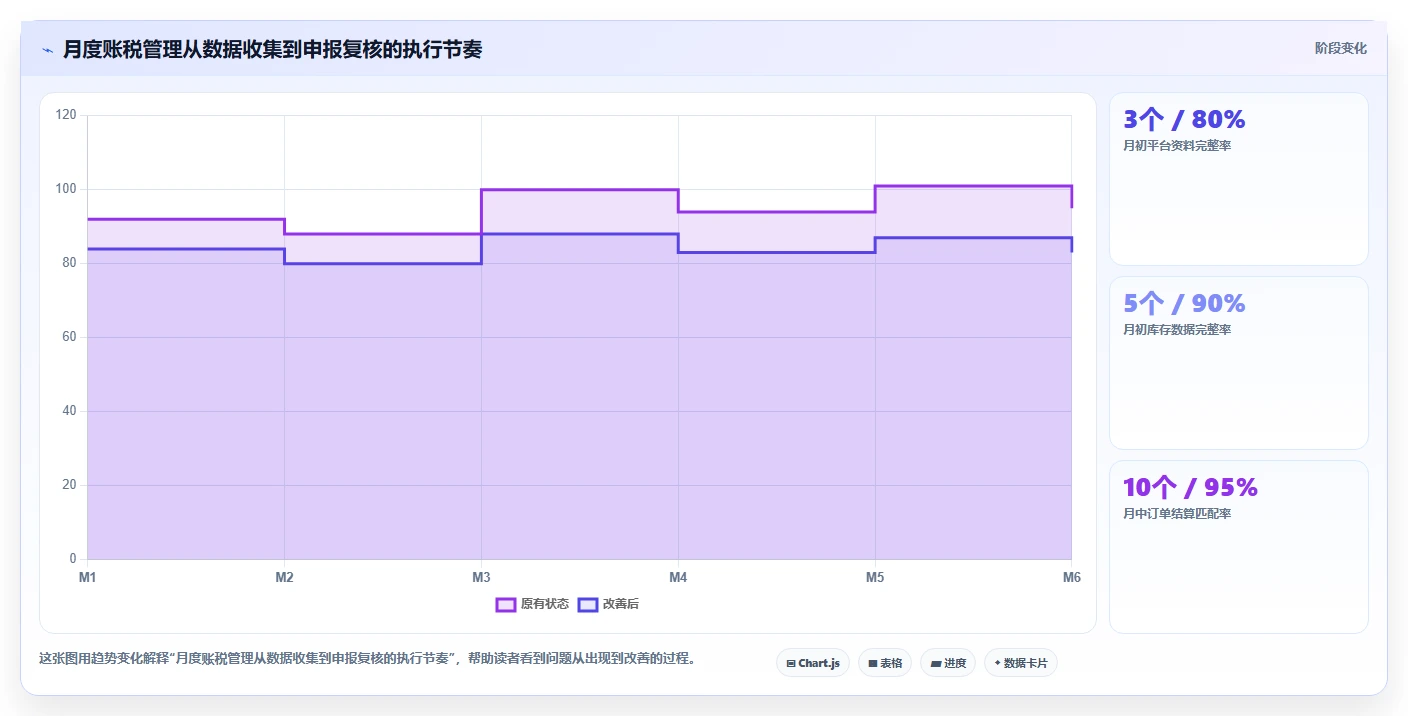Click the 阶段变化 label
Image resolution: width=1408 pixels, height=716 pixels.
1341,48
